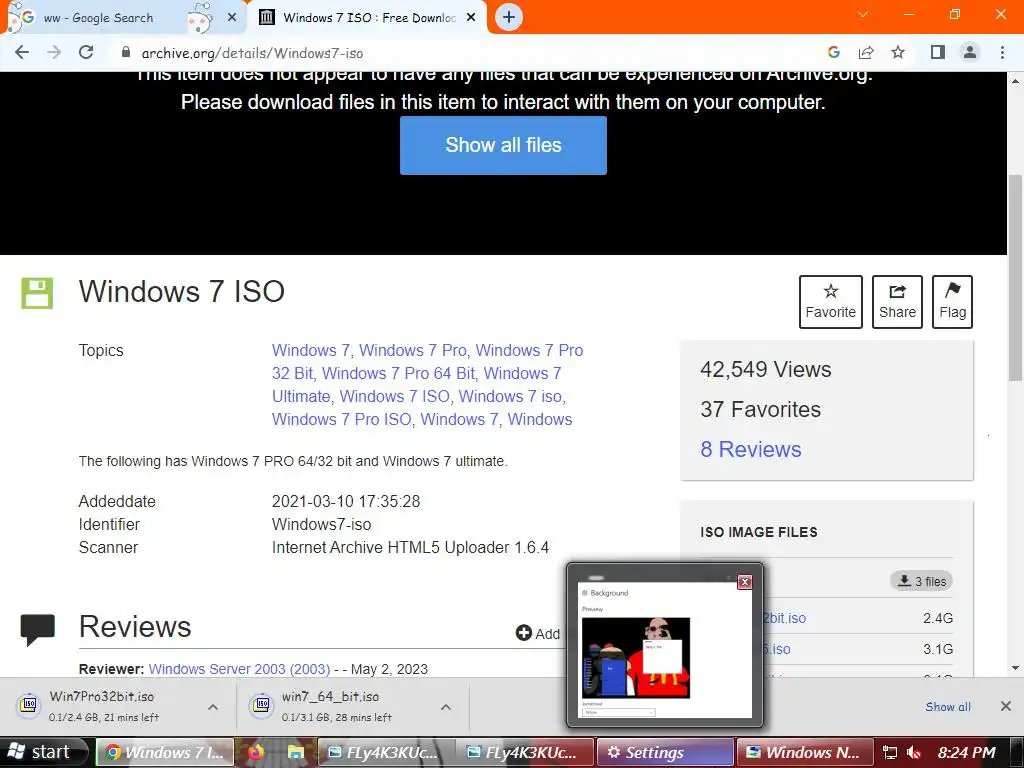Open a new tab with the plus button

509,17
